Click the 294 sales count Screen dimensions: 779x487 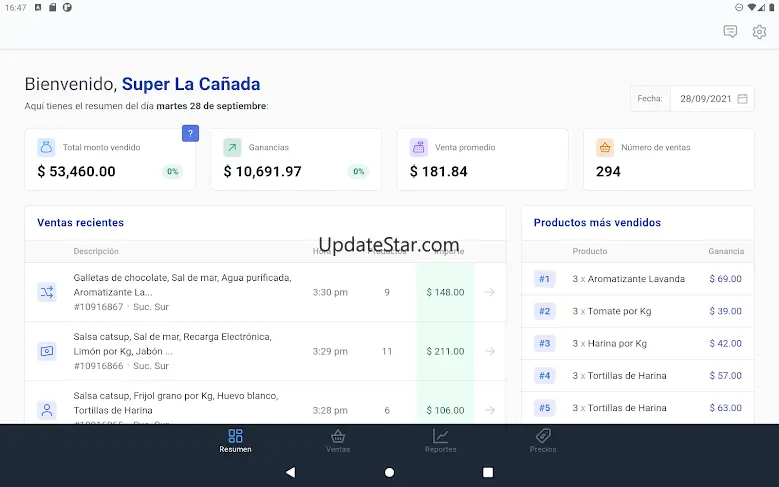608,171
